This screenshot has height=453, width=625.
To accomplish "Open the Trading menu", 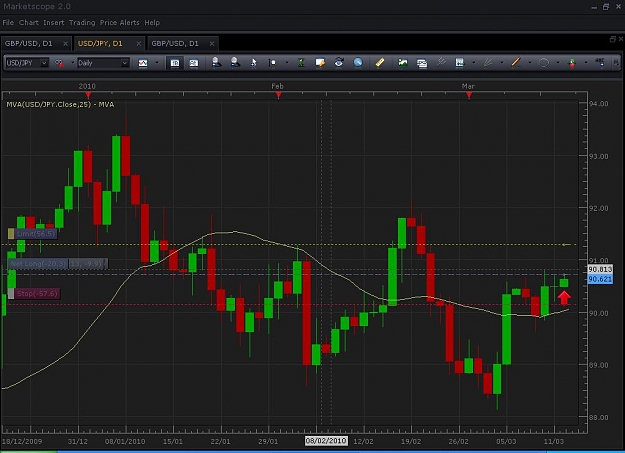I will [82, 23].
